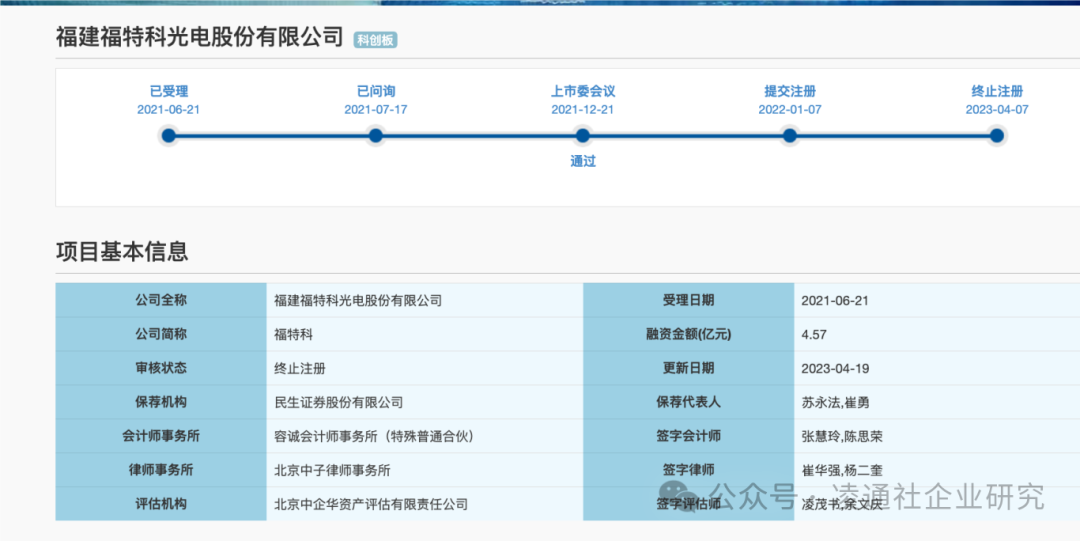Open the 上市委会议 stage label
This screenshot has width=1080, height=541.
583,91
